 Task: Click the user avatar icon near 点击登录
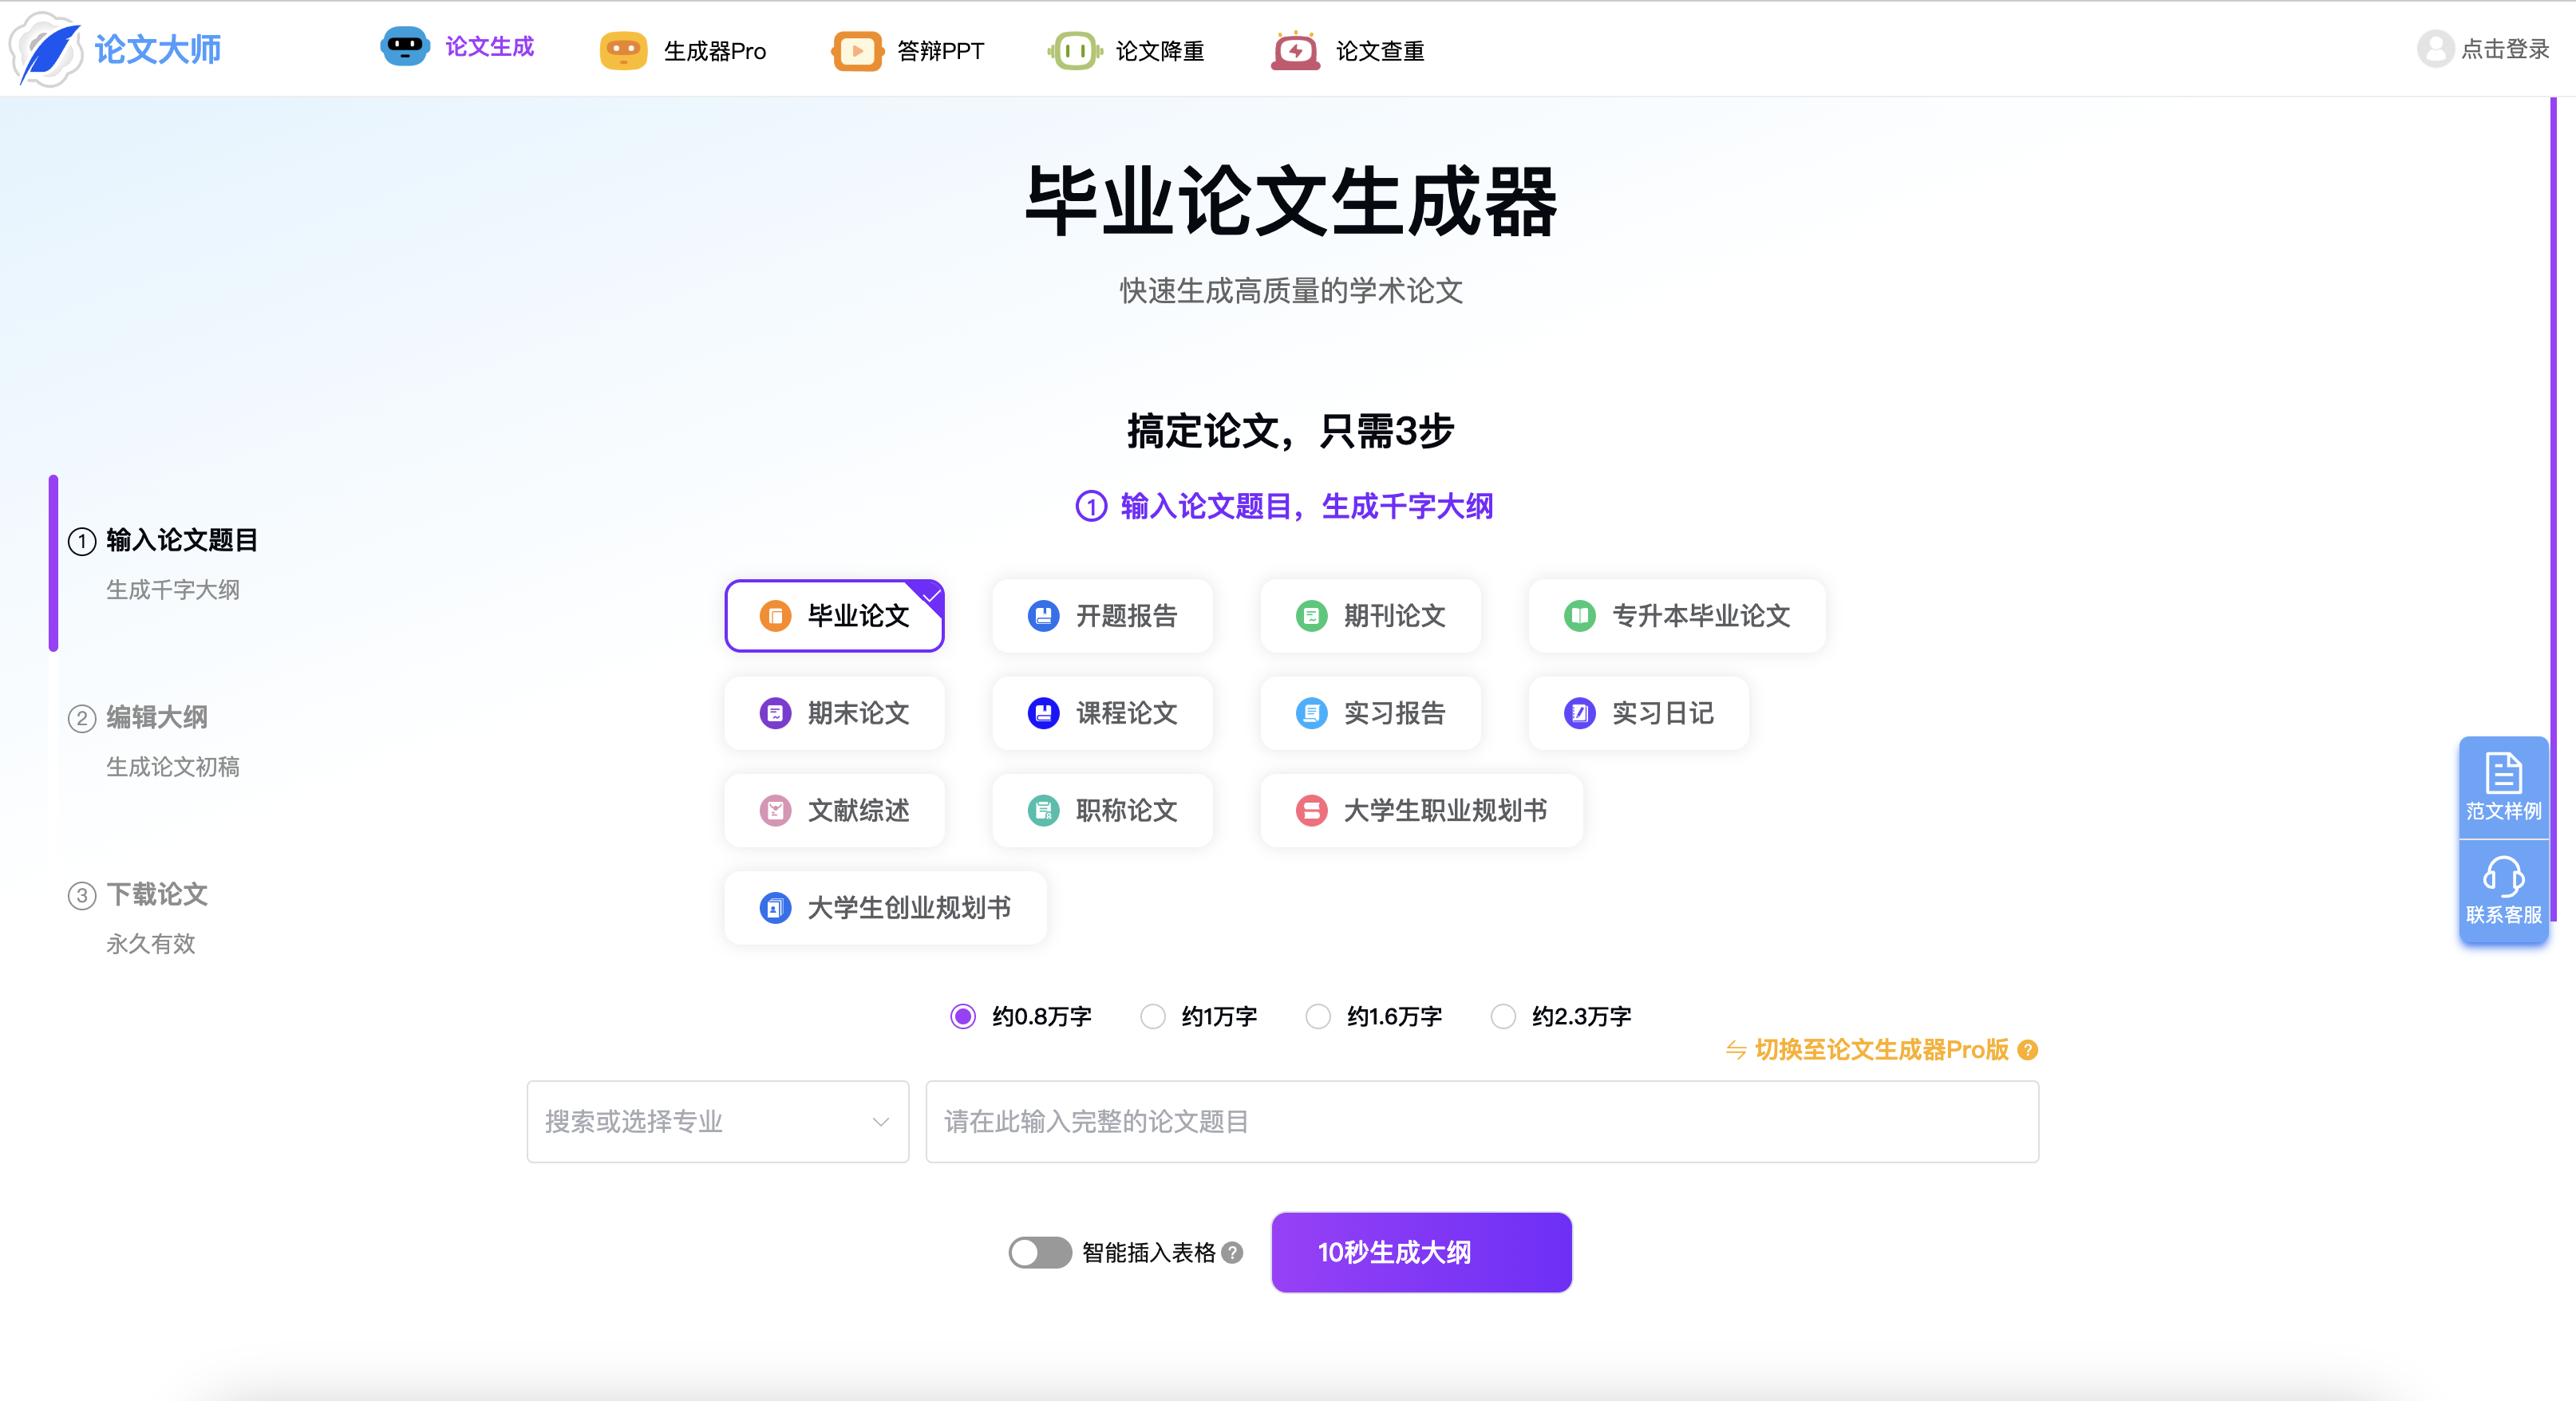coord(2435,48)
